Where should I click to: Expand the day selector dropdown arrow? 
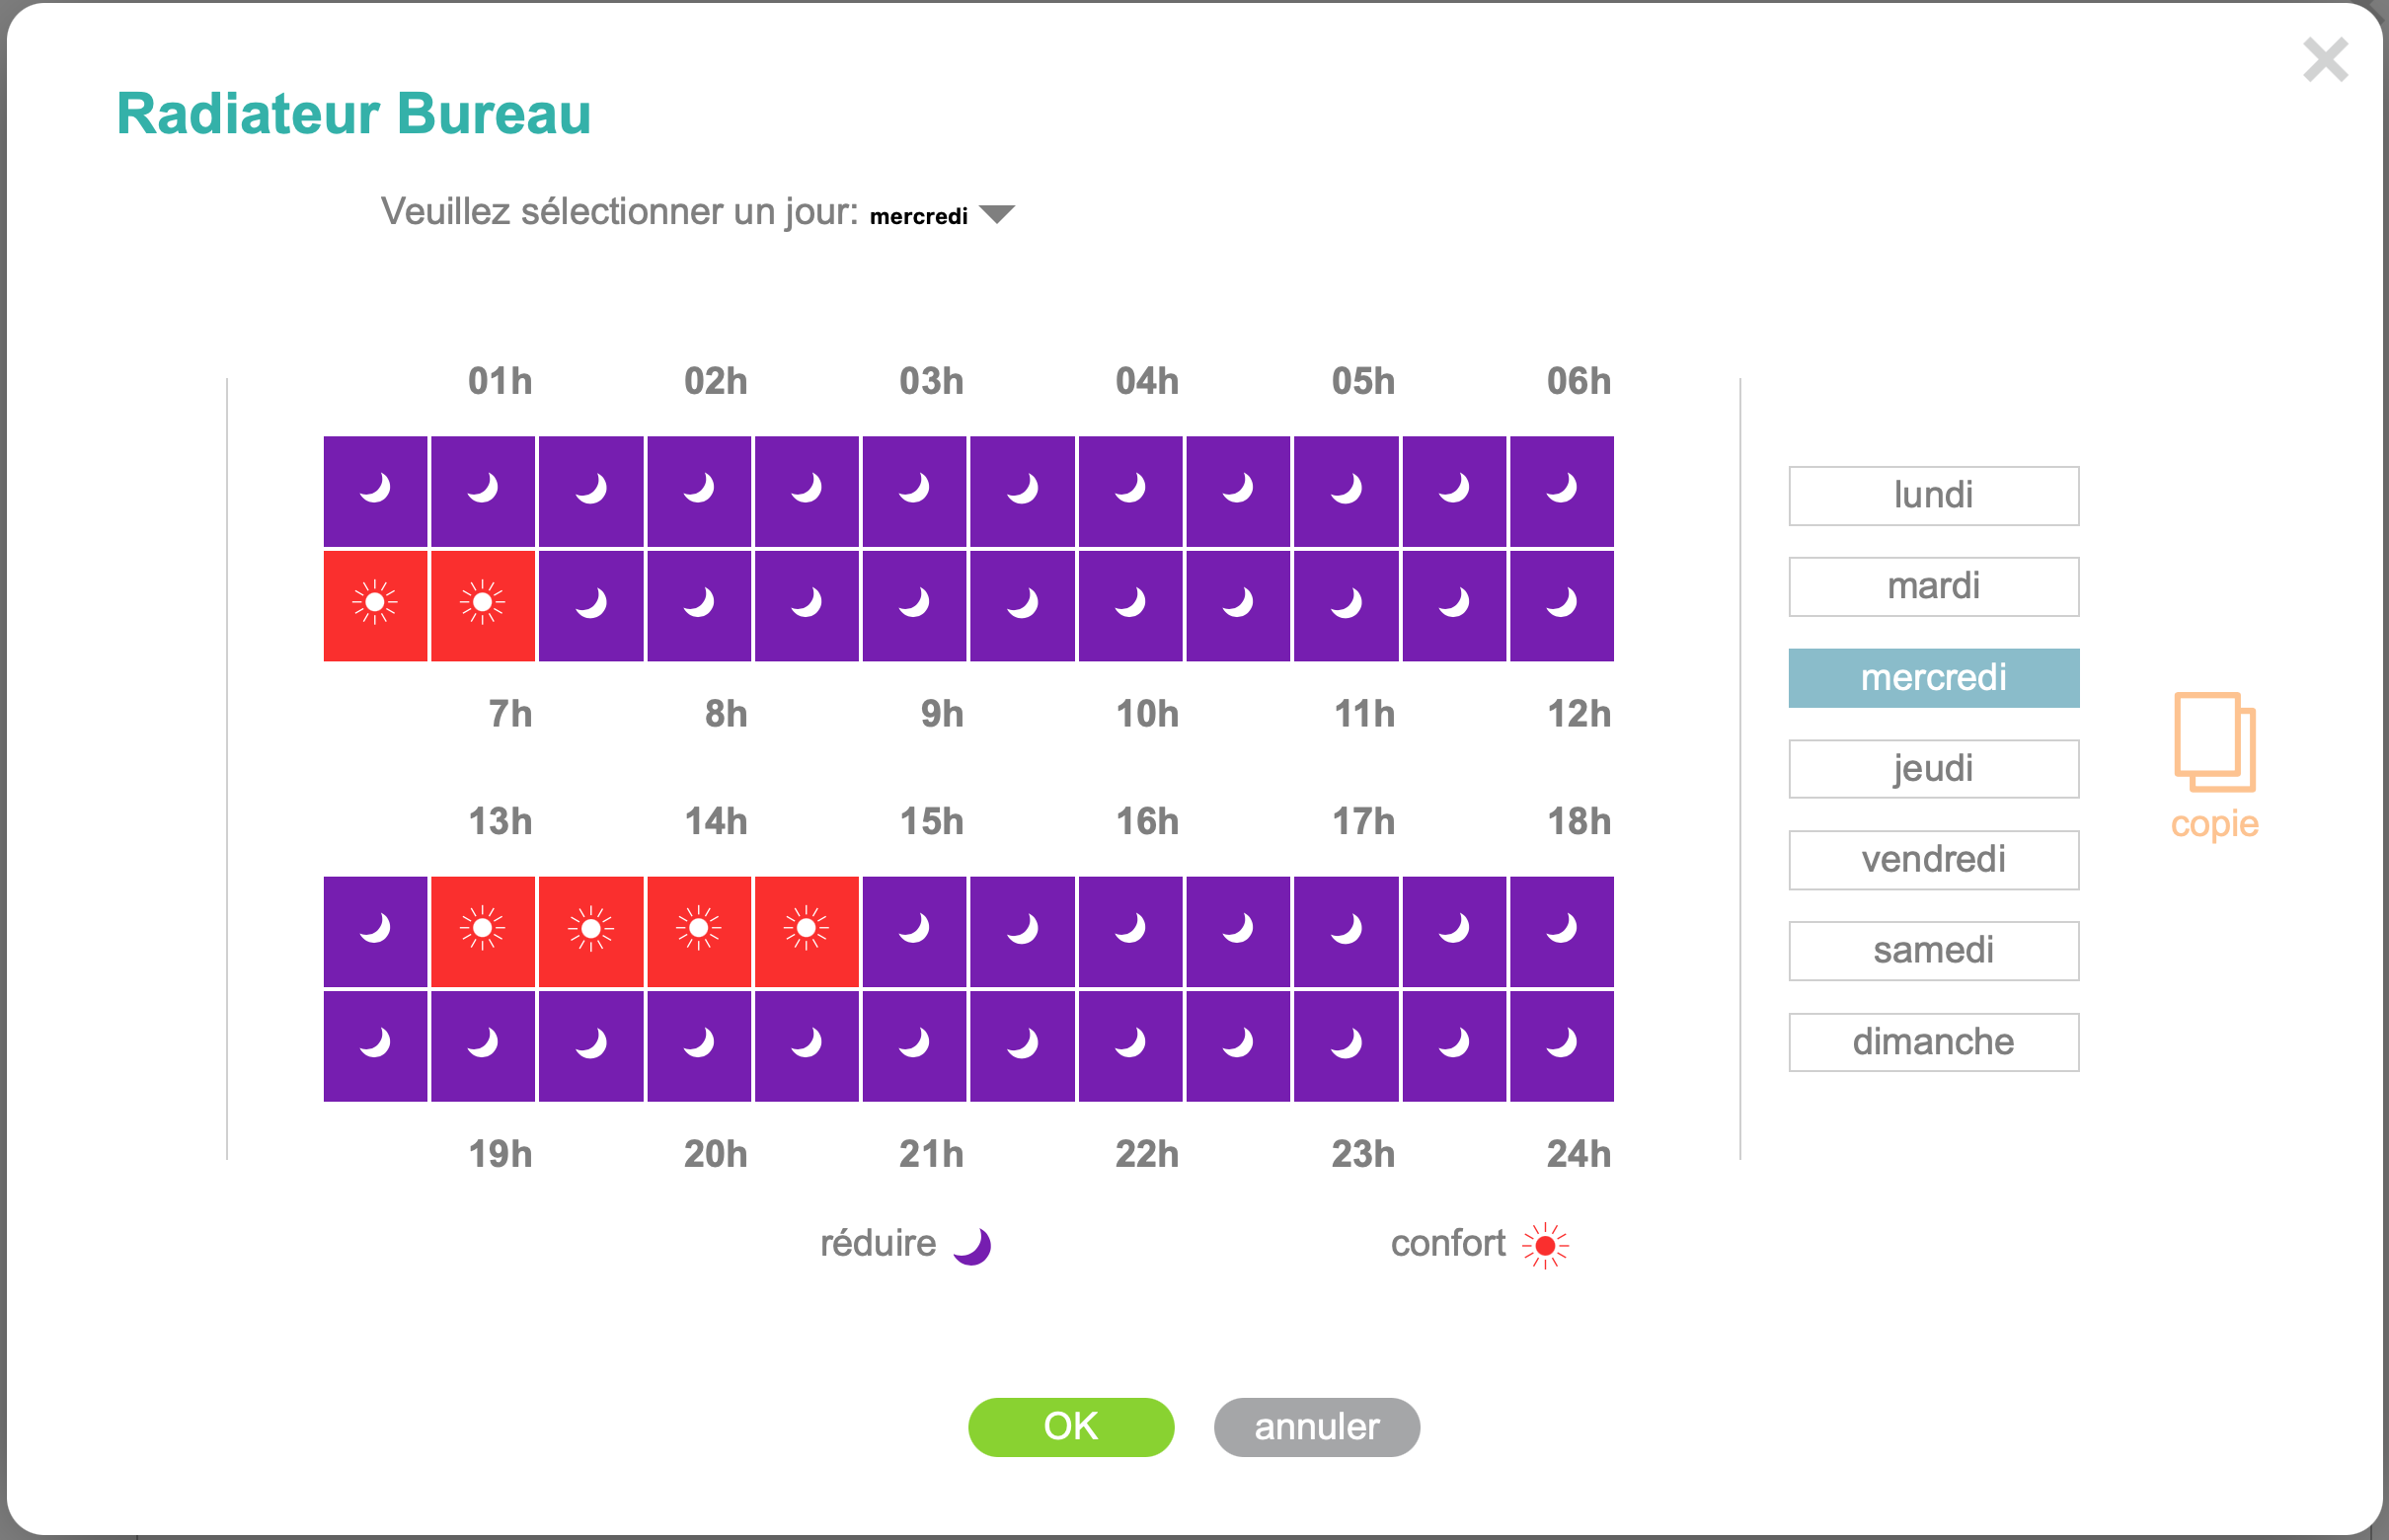tap(997, 214)
